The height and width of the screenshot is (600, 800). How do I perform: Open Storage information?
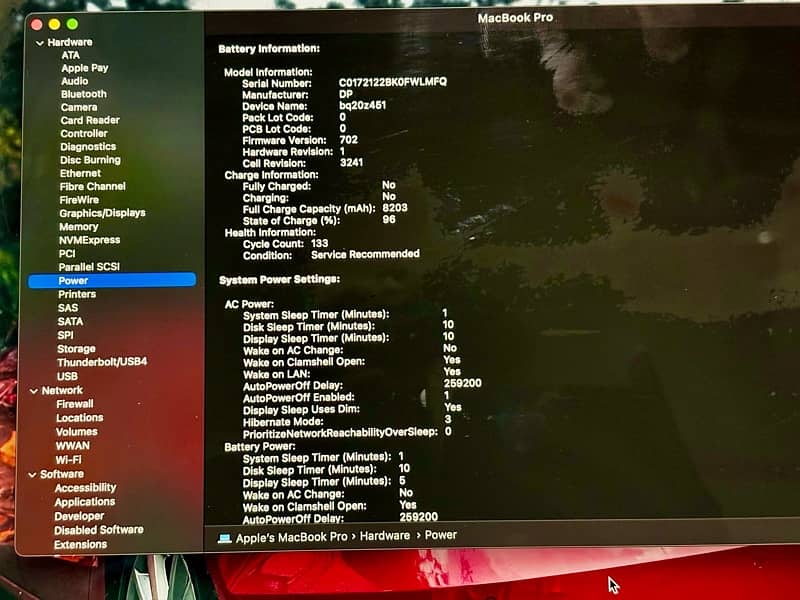pos(77,349)
